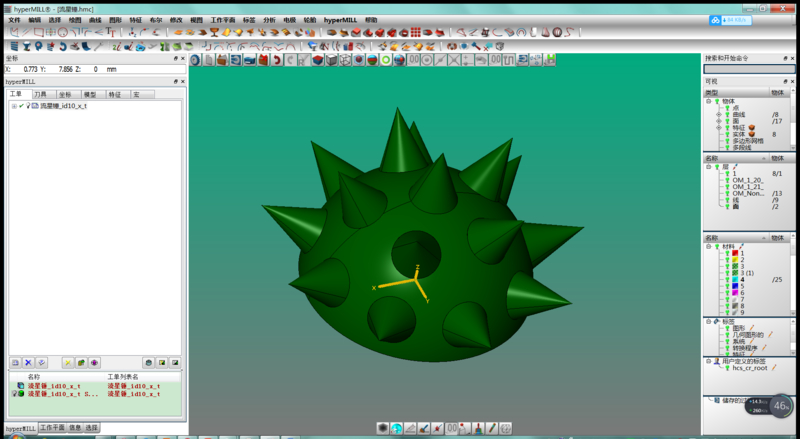The image size is (800, 439).
Task: Select gray solid cube view mode
Action: 332,60
